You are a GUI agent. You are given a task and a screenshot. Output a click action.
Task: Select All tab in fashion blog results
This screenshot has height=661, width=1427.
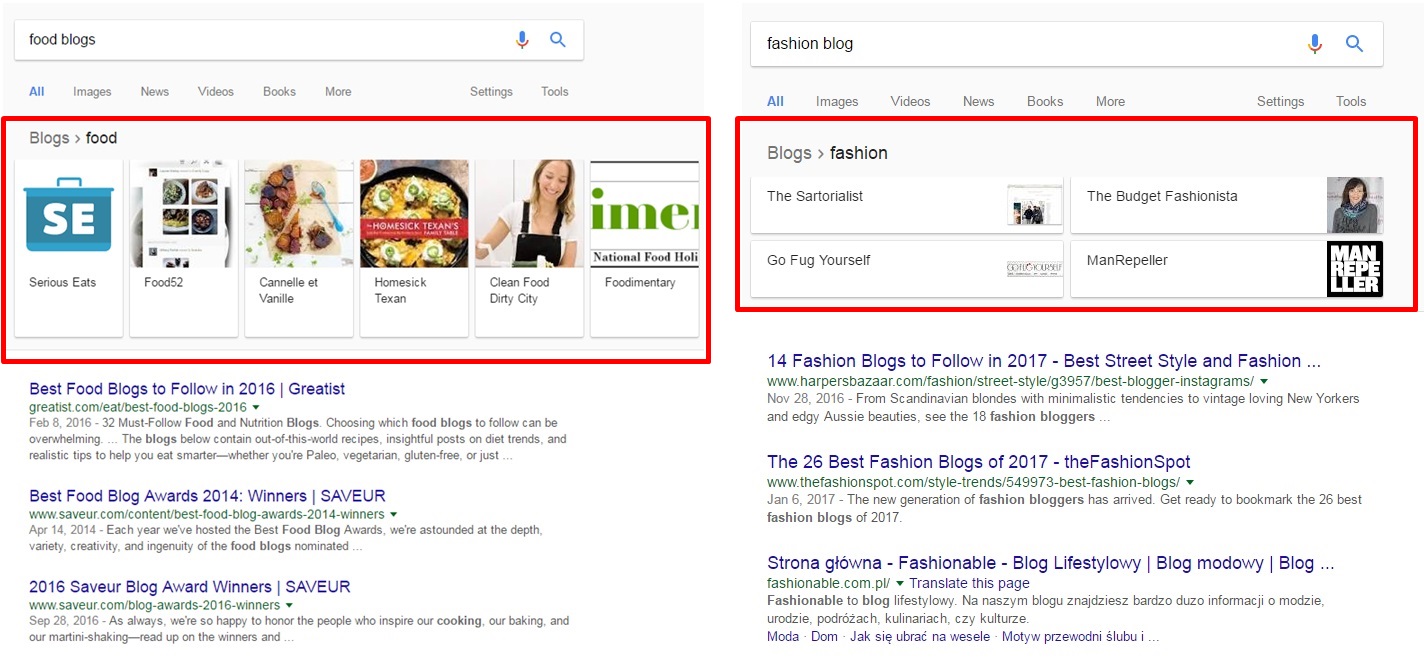click(x=775, y=101)
